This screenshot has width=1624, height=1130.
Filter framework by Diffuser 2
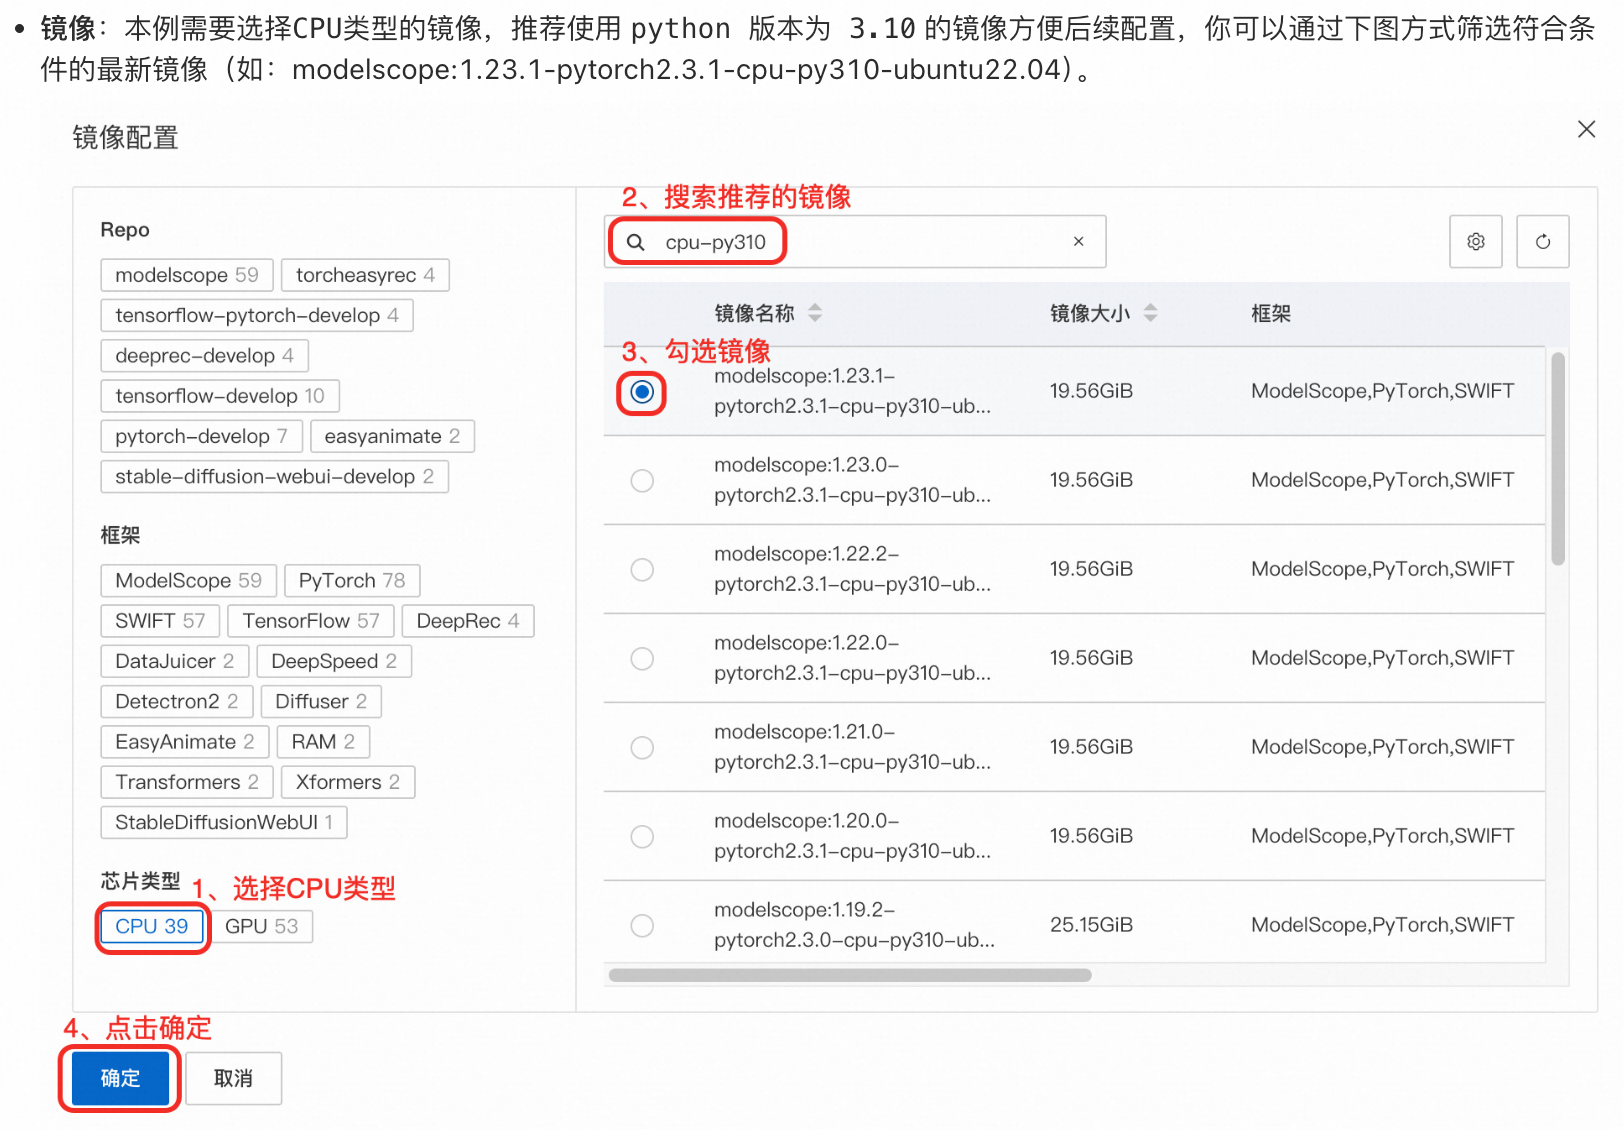[321, 701]
